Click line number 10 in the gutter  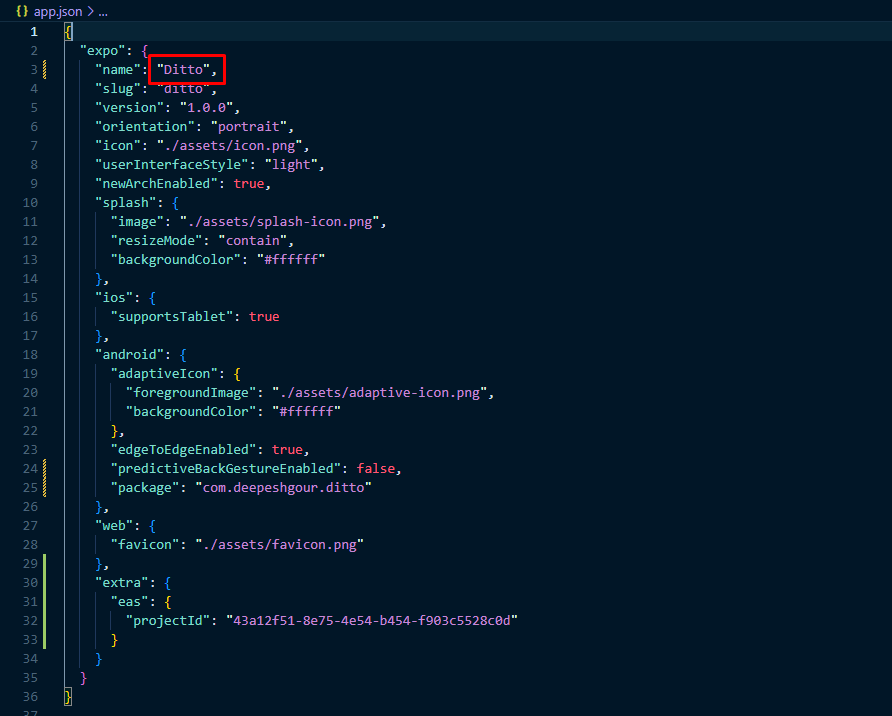click(x=32, y=202)
